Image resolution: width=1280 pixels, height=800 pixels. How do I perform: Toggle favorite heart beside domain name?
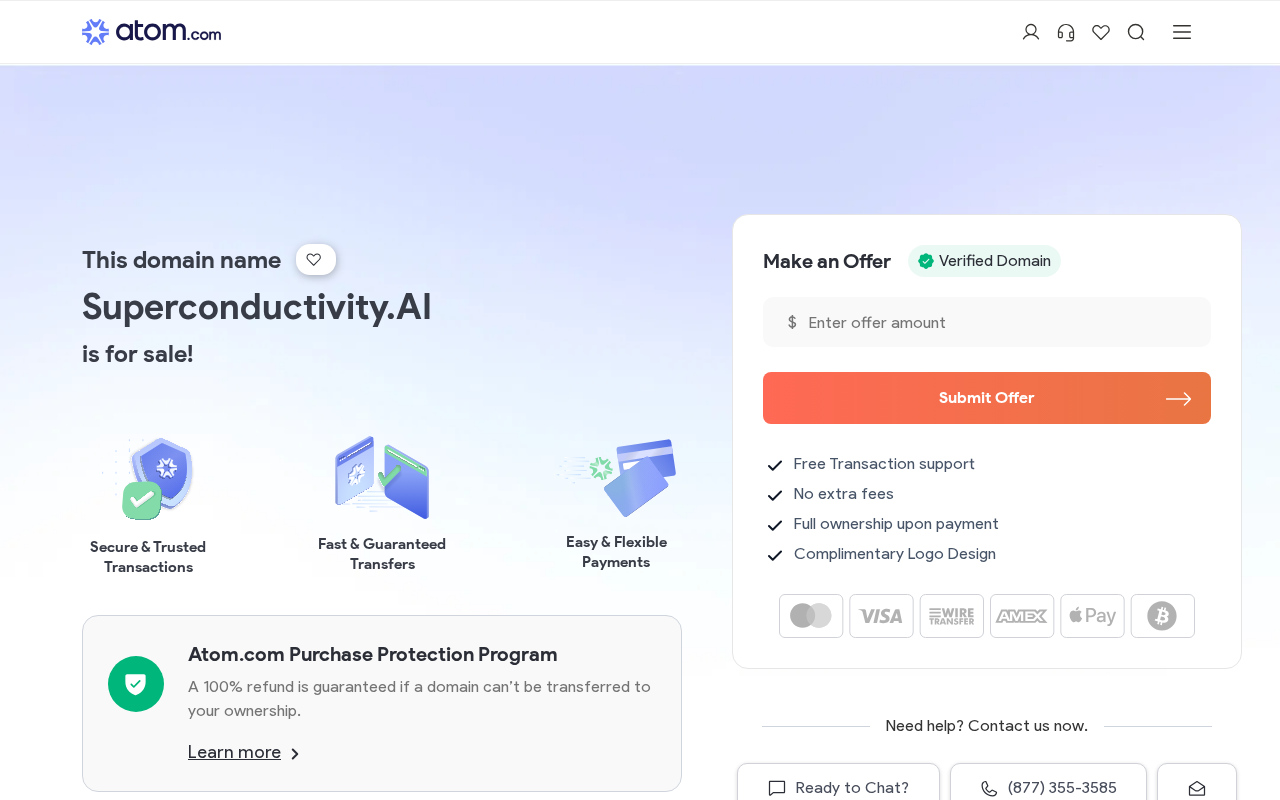coord(315,260)
